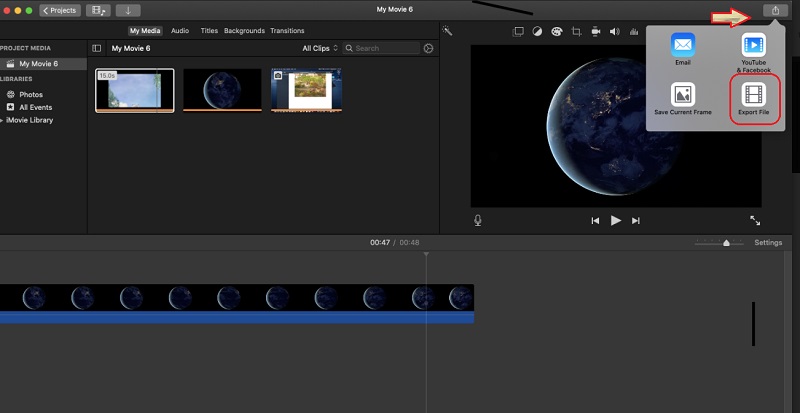The height and width of the screenshot is (413, 800).
Task: Play the movie in viewer
Action: [x=616, y=221]
